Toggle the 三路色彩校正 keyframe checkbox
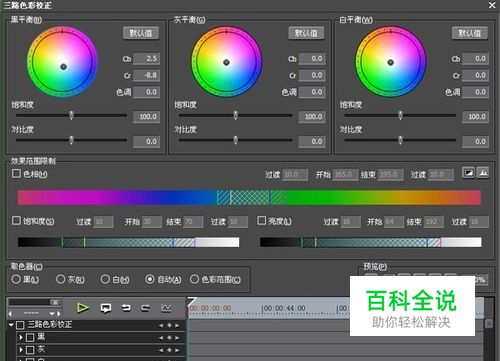 20,325
